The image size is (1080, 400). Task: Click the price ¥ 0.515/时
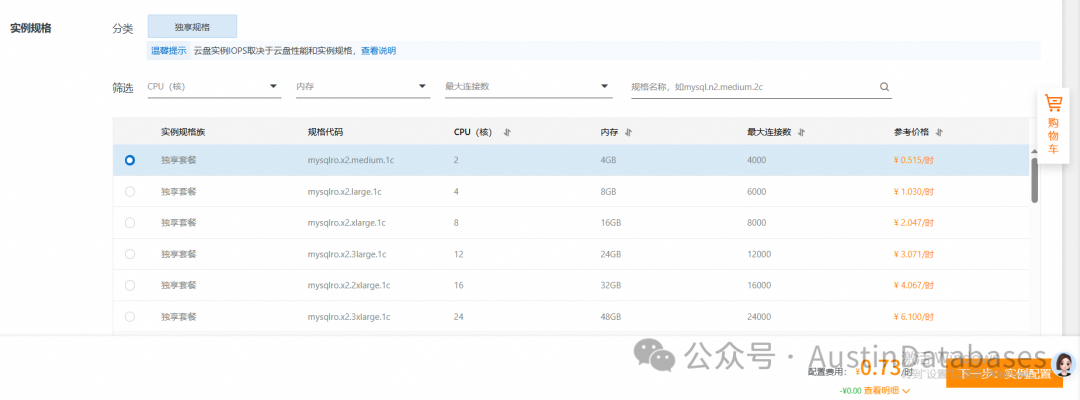tap(914, 160)
